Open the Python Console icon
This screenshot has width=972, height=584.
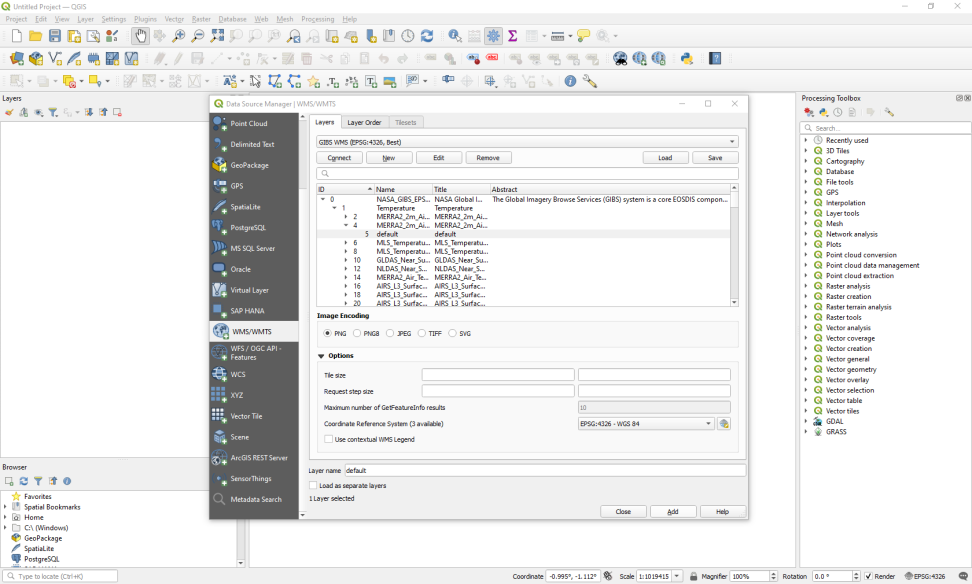click(686, 59)
